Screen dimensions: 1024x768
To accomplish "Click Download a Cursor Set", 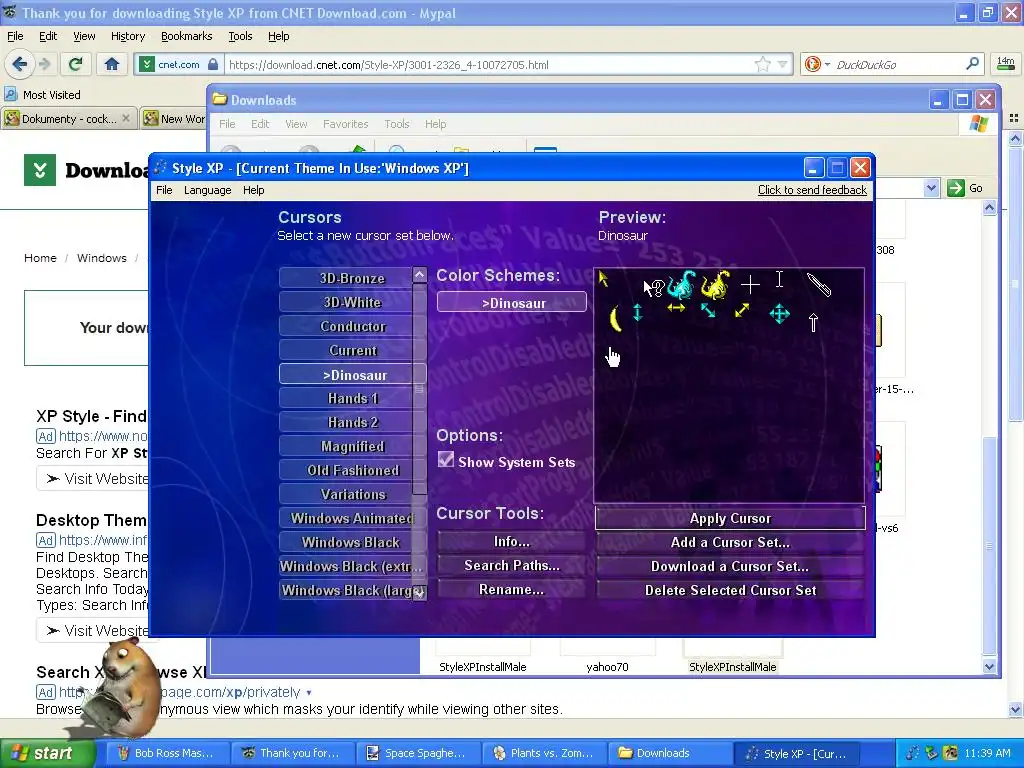I will [x=730, y=566].
